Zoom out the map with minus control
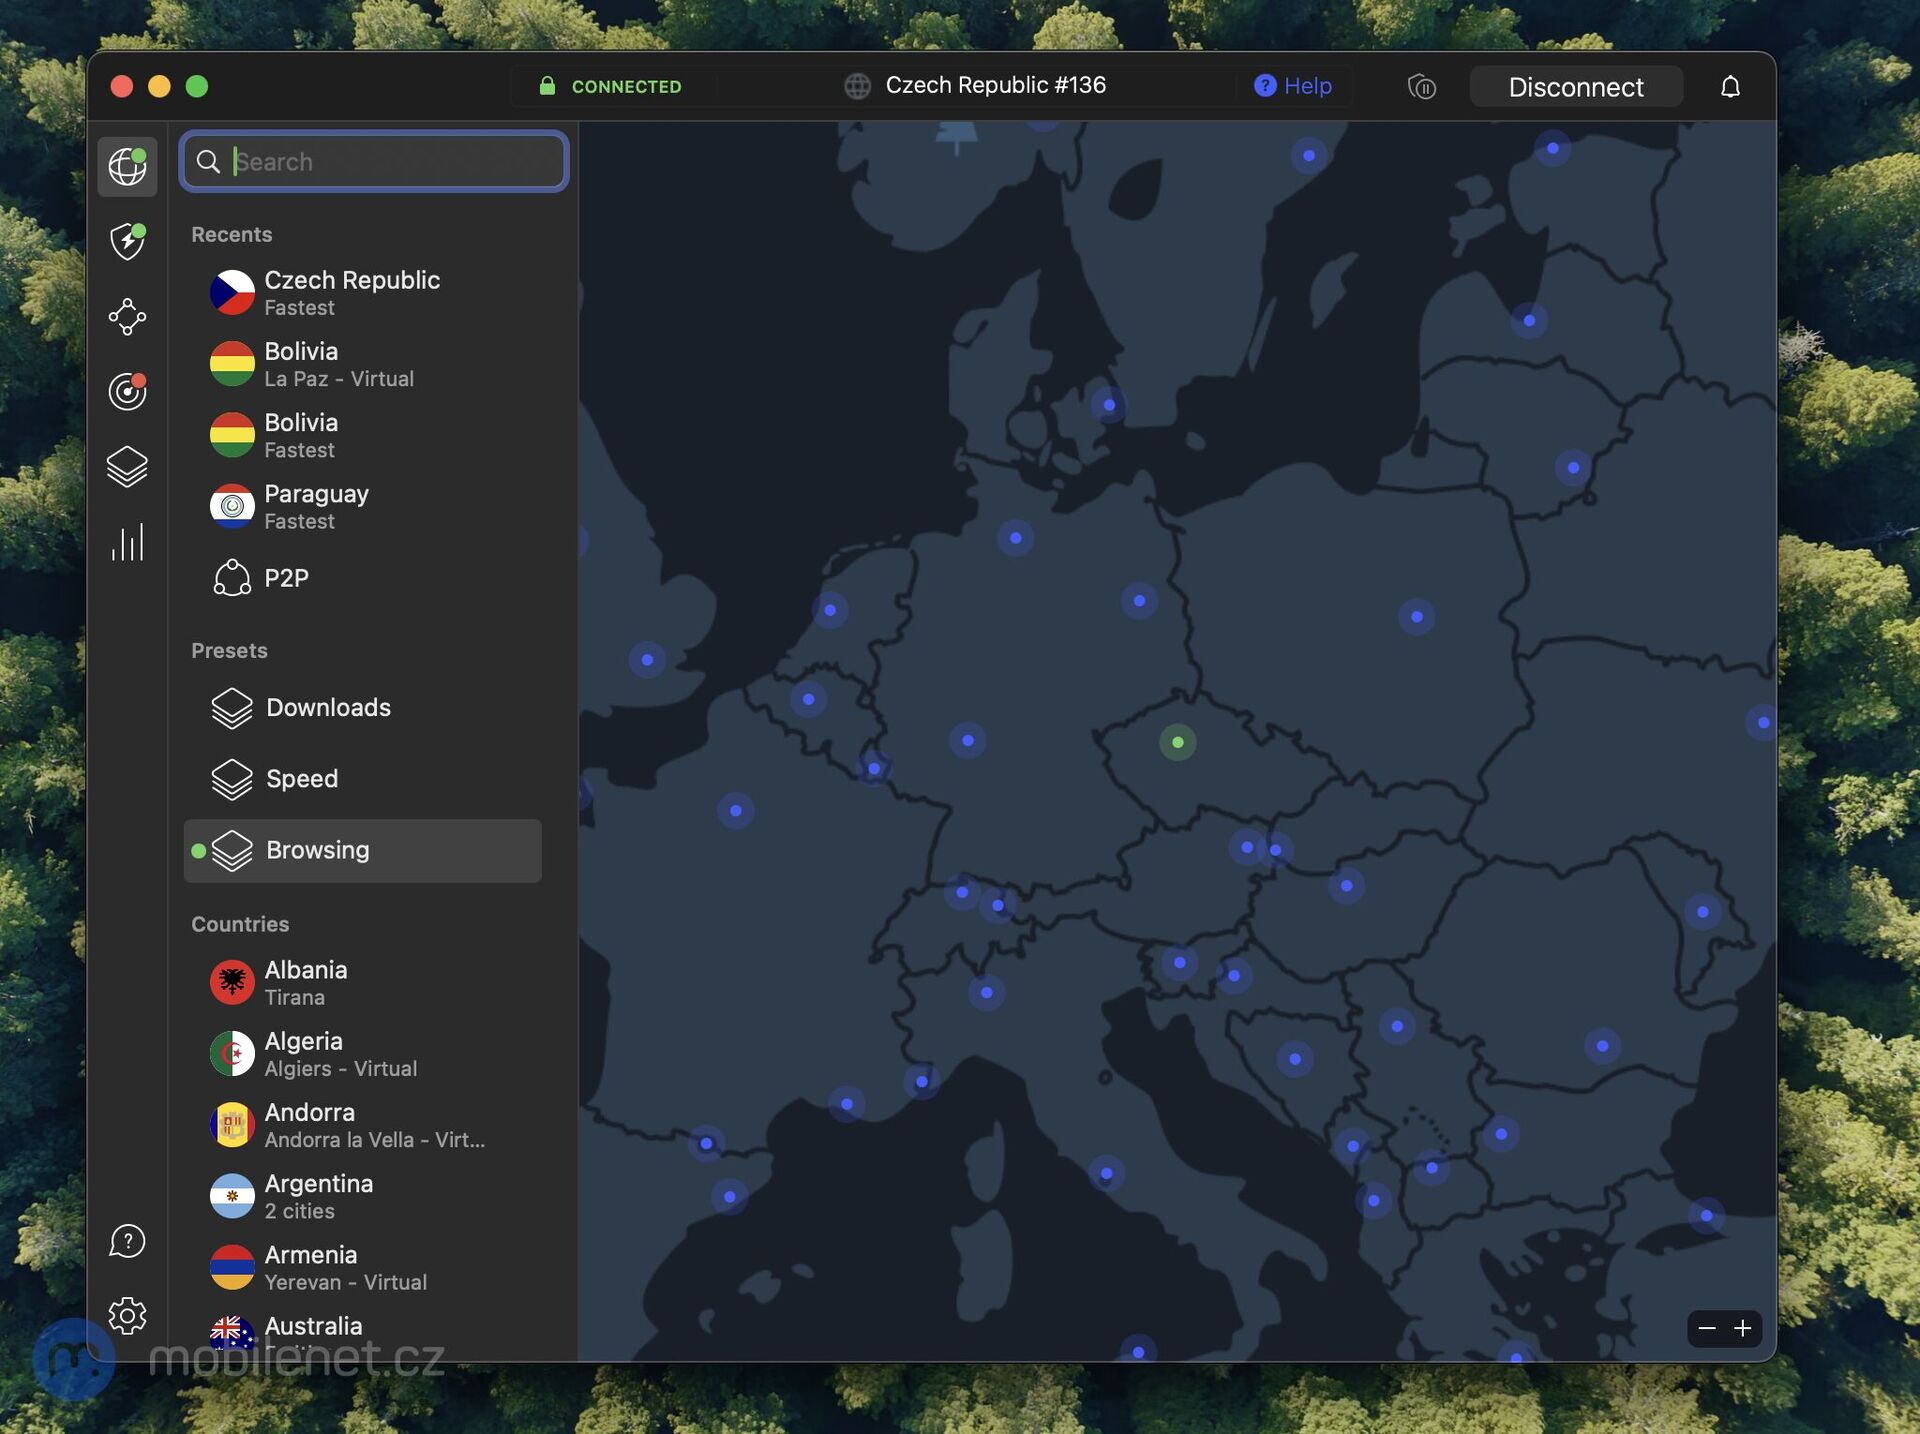 pyautogui.click(x=1707, y=1329)
